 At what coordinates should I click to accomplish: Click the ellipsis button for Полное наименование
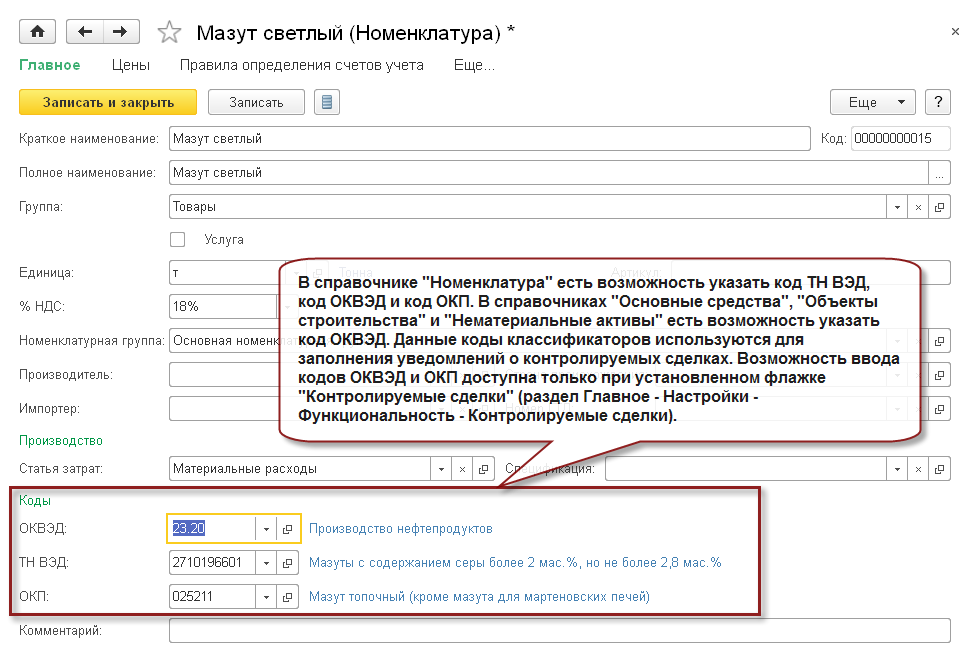coord(939,173)
